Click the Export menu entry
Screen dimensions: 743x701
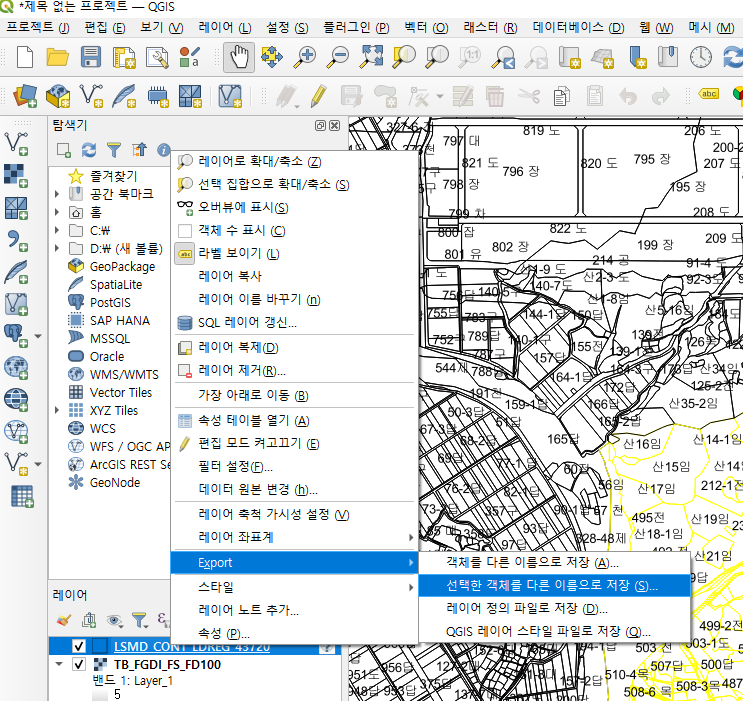click(x=294, y=563)
